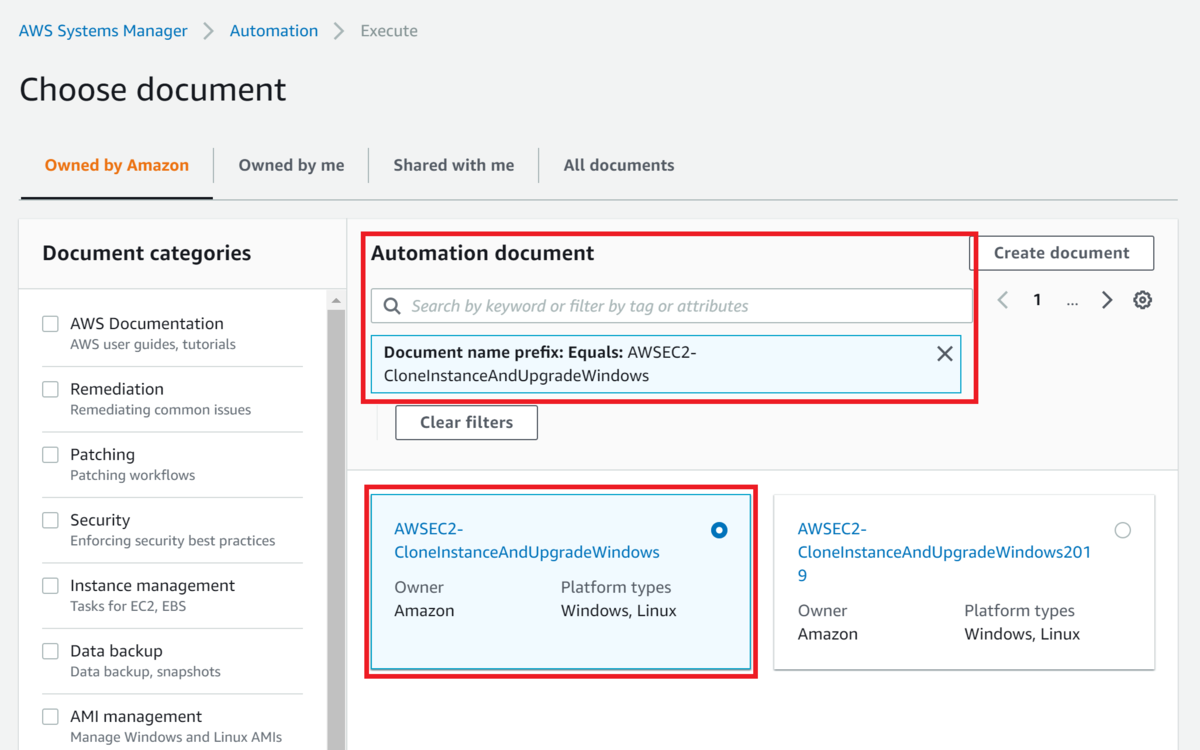Click 'Manage Windows and Linux AMIs' description

(176, 737)
